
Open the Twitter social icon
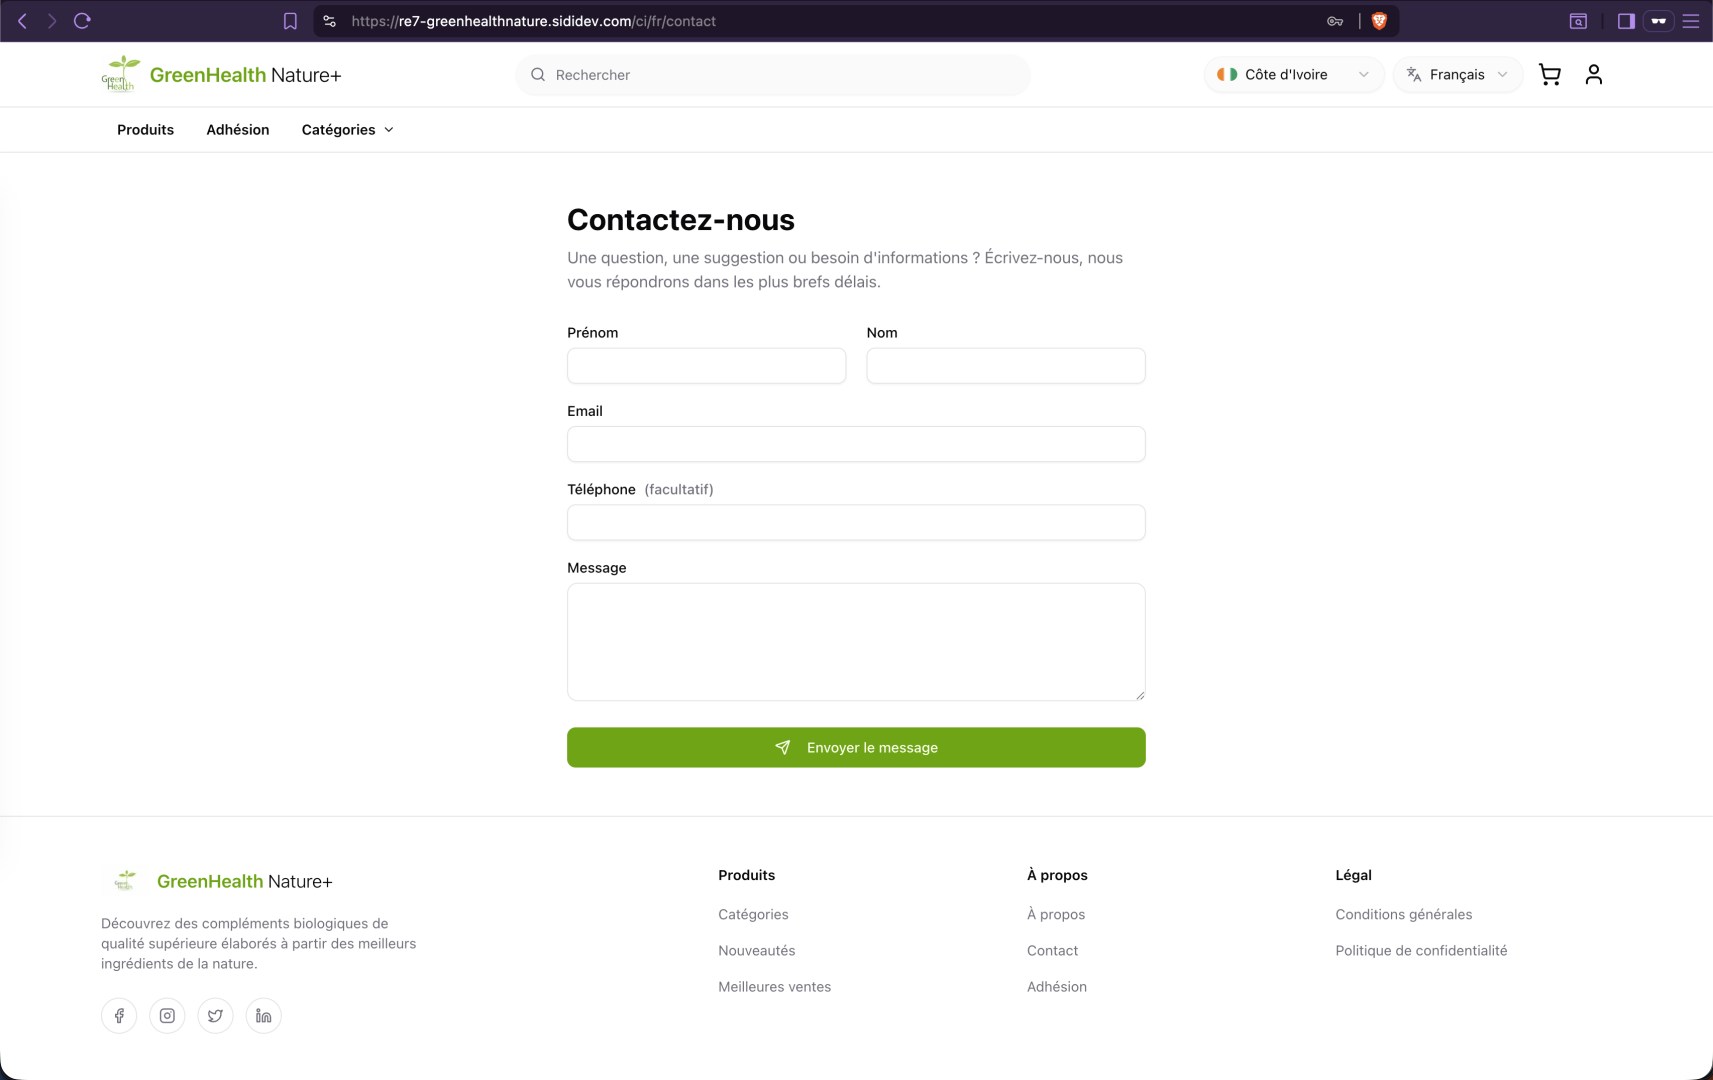point(215,1015)
